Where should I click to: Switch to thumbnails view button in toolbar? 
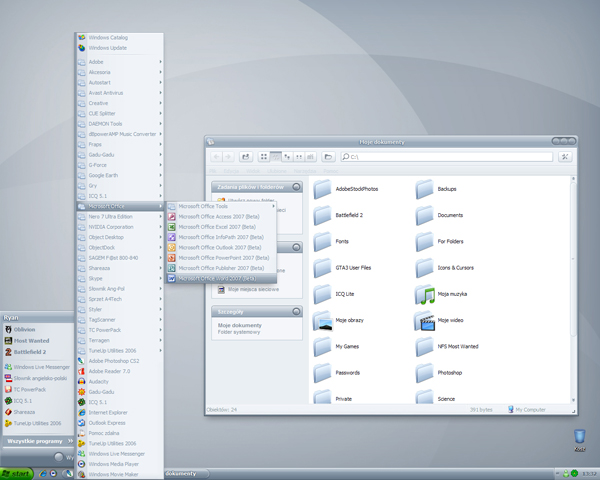(264, 157)
